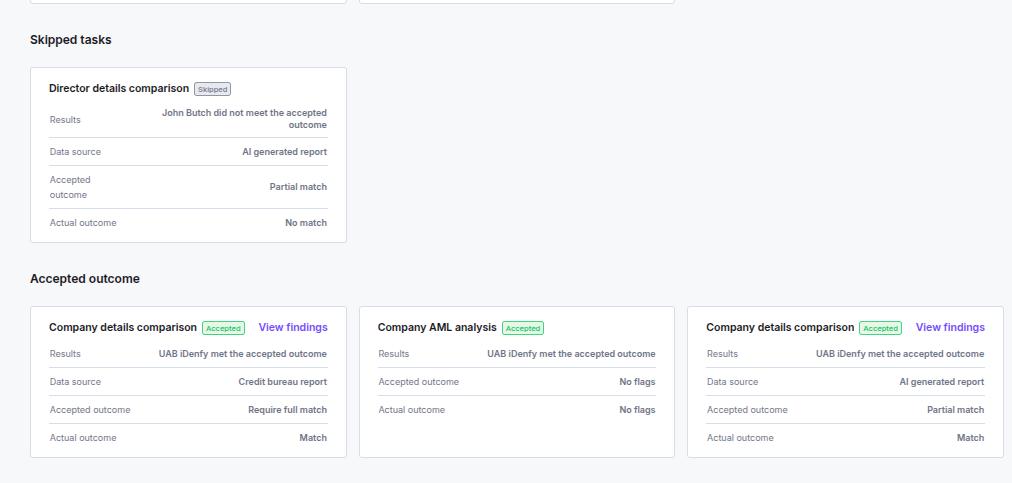Open View findings in the Credit bureau card

(292, 327)
